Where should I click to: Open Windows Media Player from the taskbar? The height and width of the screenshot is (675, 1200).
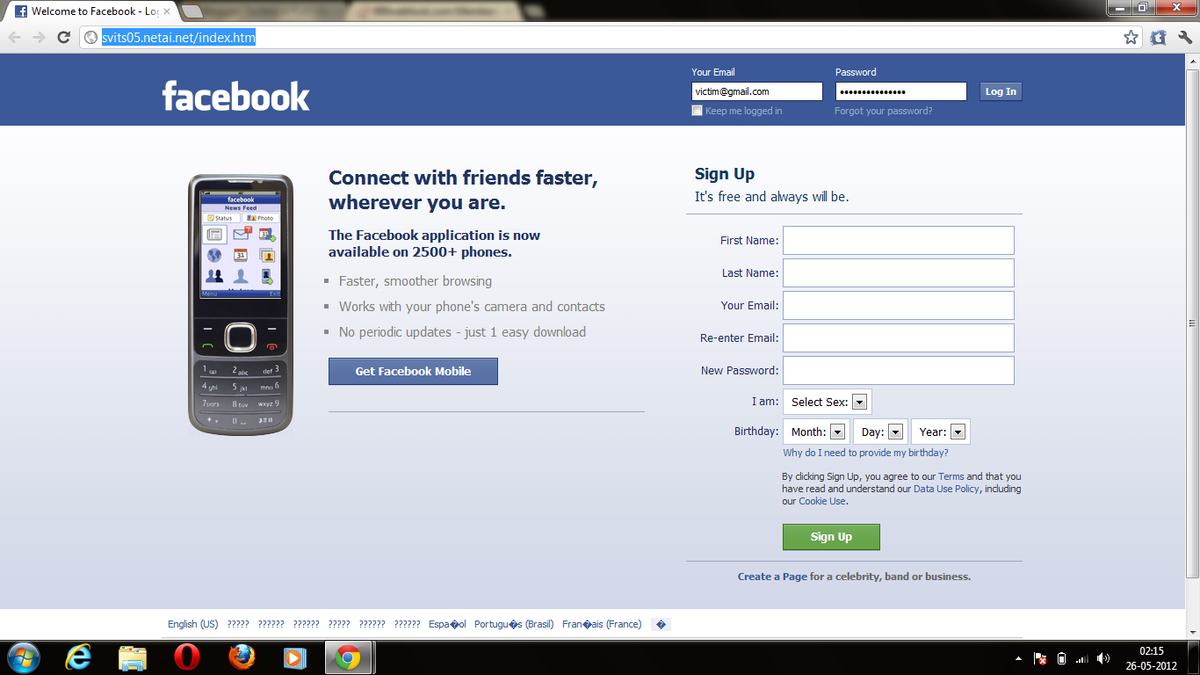click(294, 658)
